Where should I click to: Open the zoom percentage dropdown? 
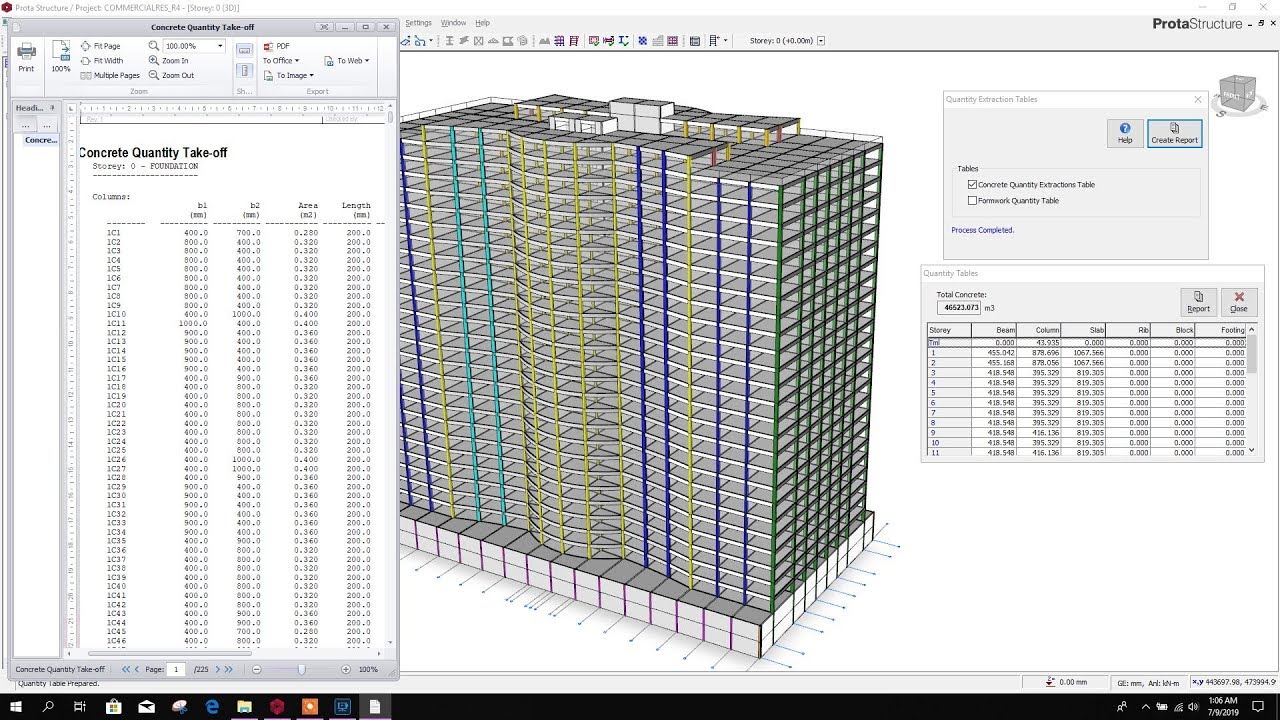point(220,44)
